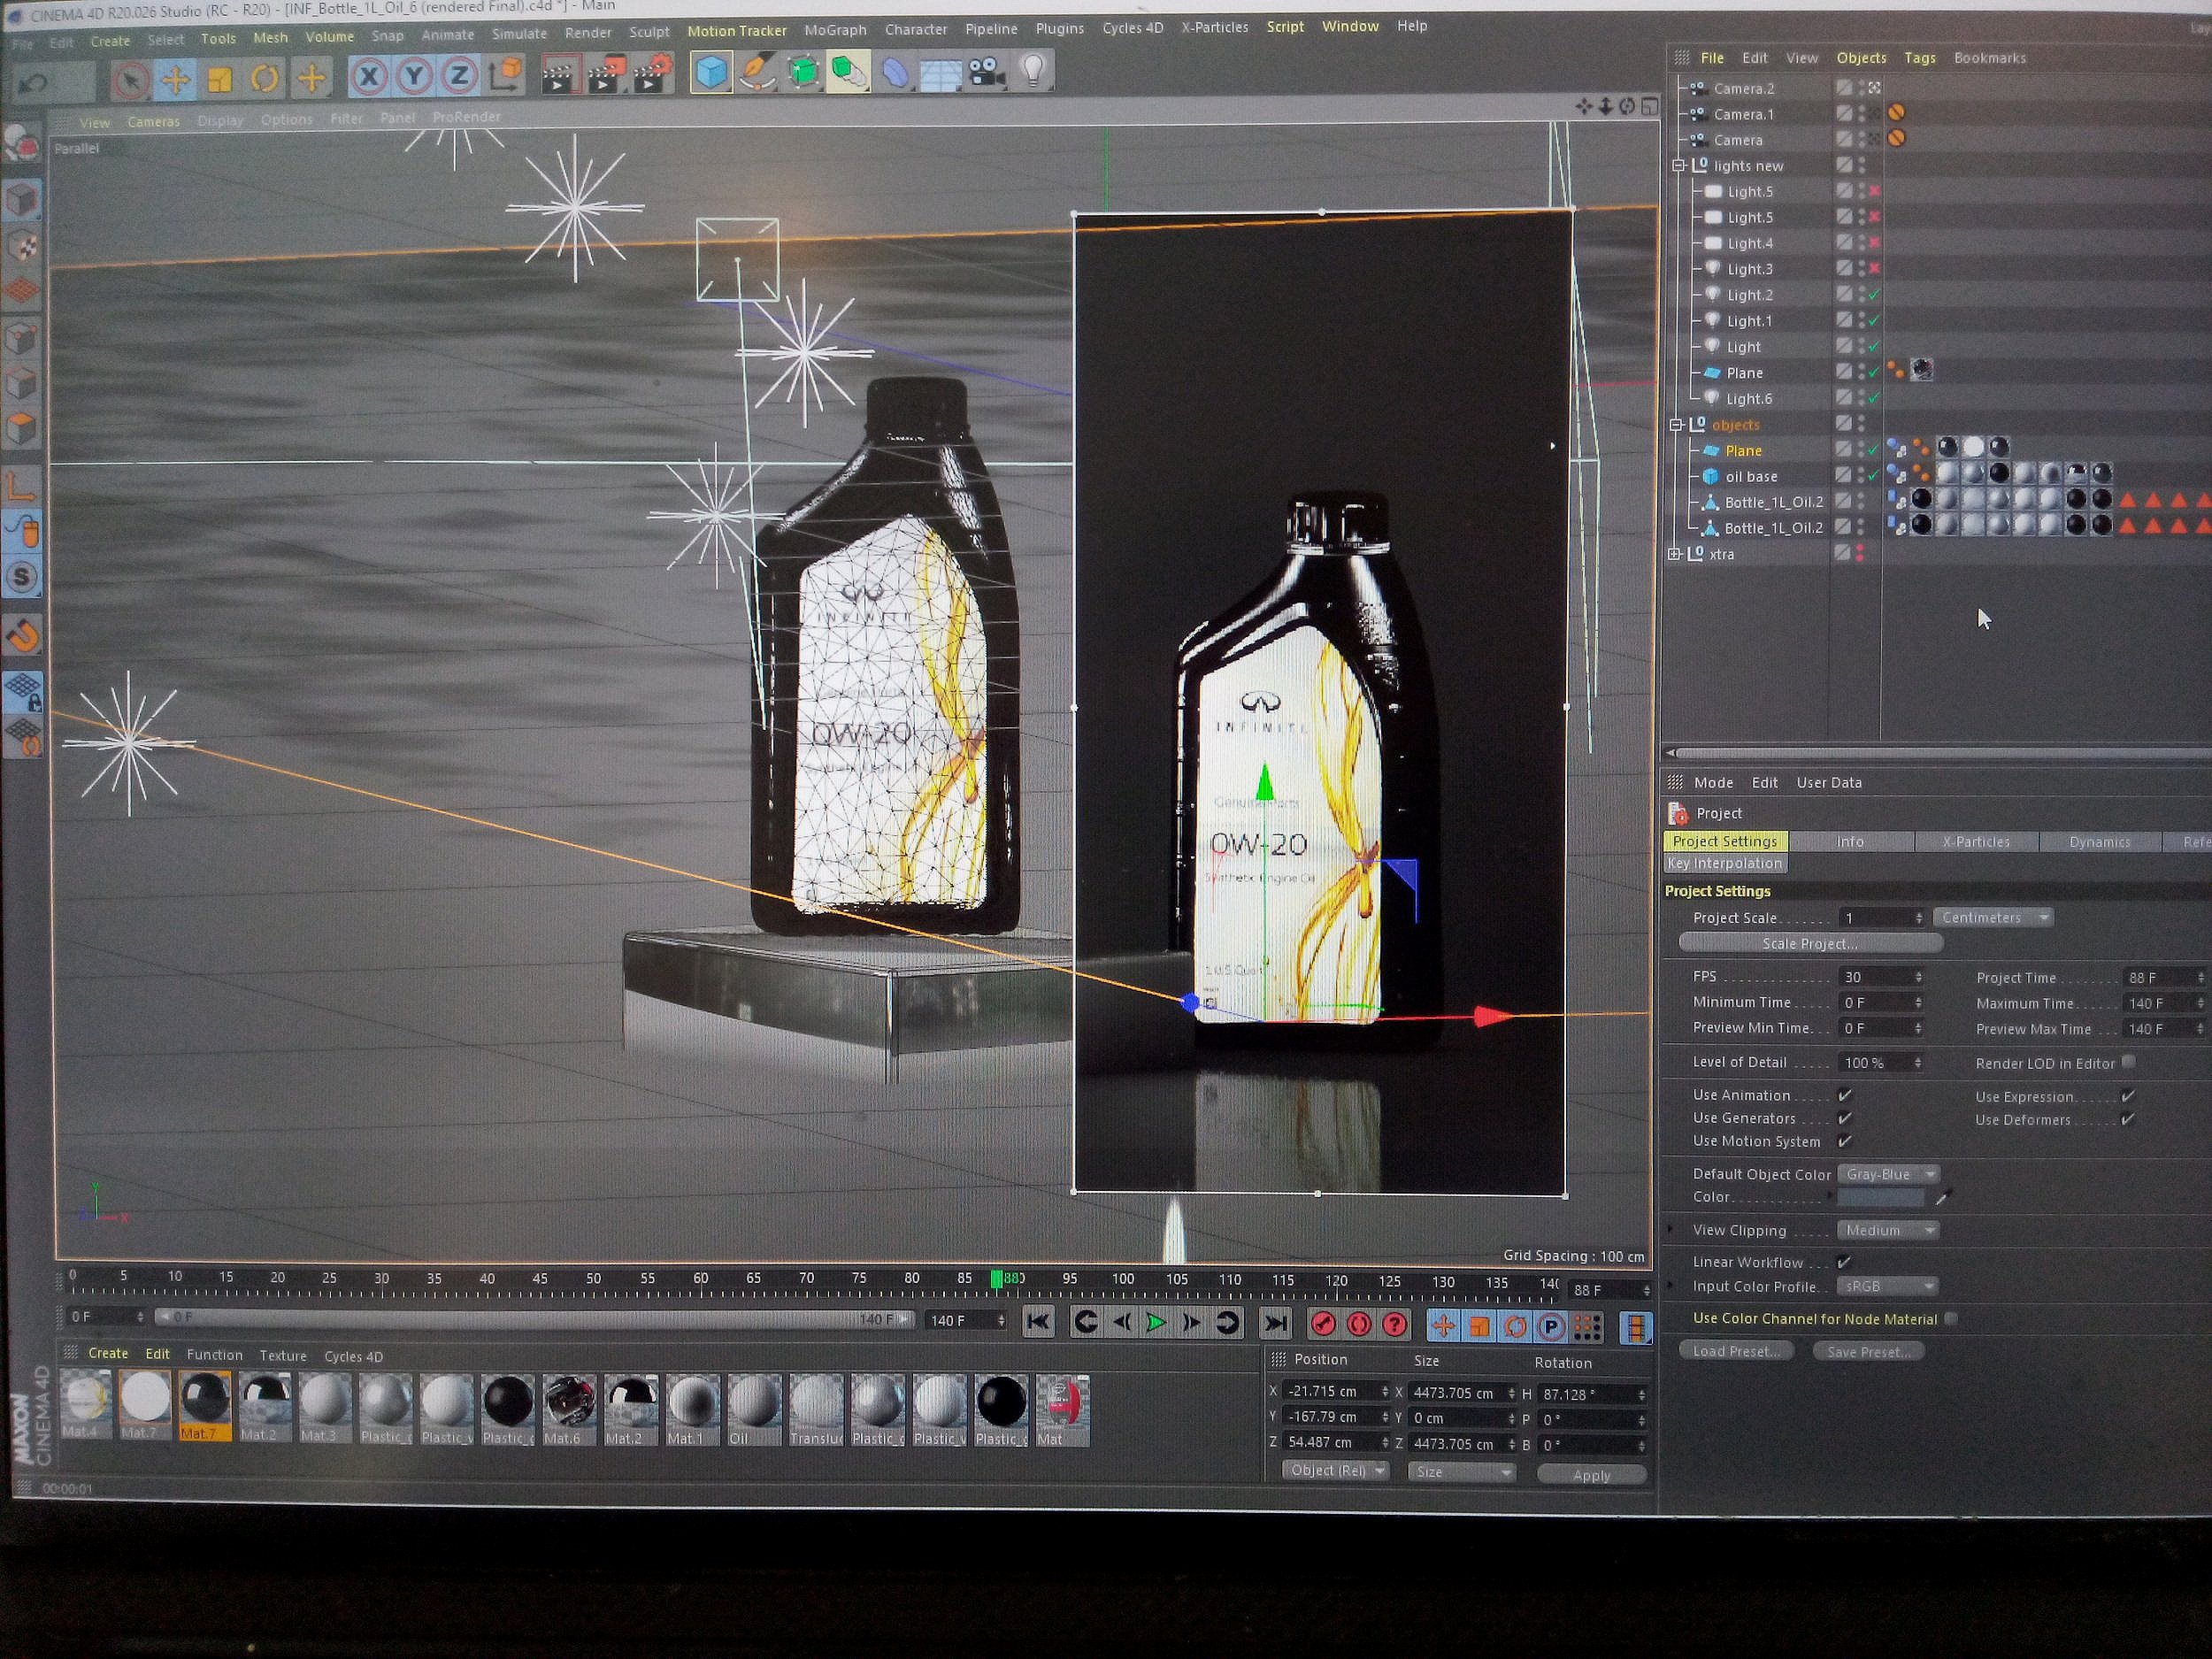The image size is (2212, 1659).
Task: Open the Key Interpolation tab
Action: 1725,863
